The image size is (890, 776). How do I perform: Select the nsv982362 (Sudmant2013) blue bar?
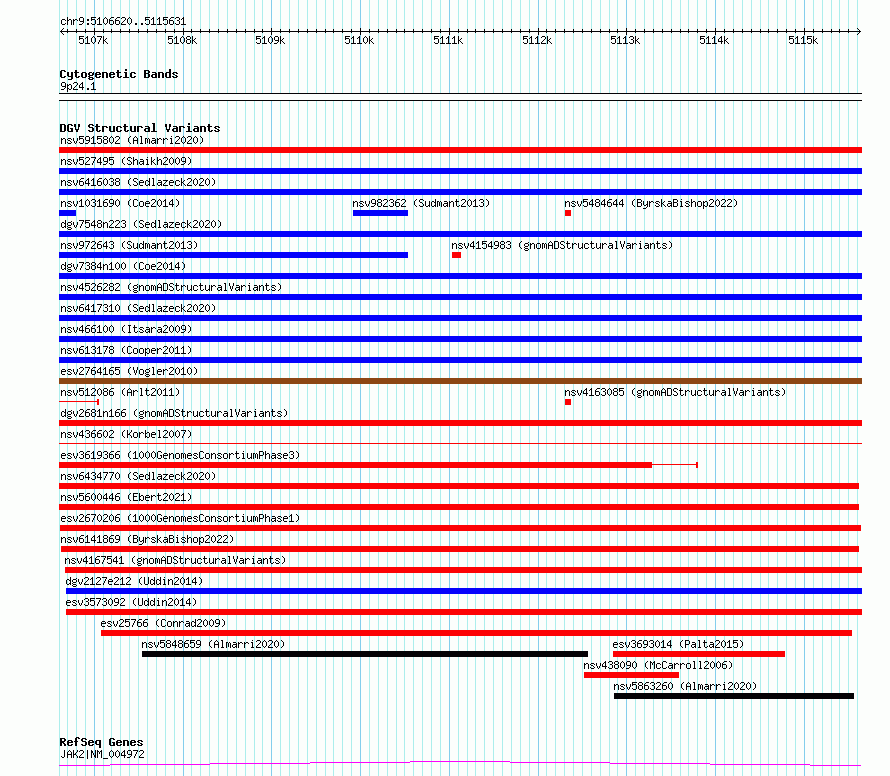(x=380, y=213)
